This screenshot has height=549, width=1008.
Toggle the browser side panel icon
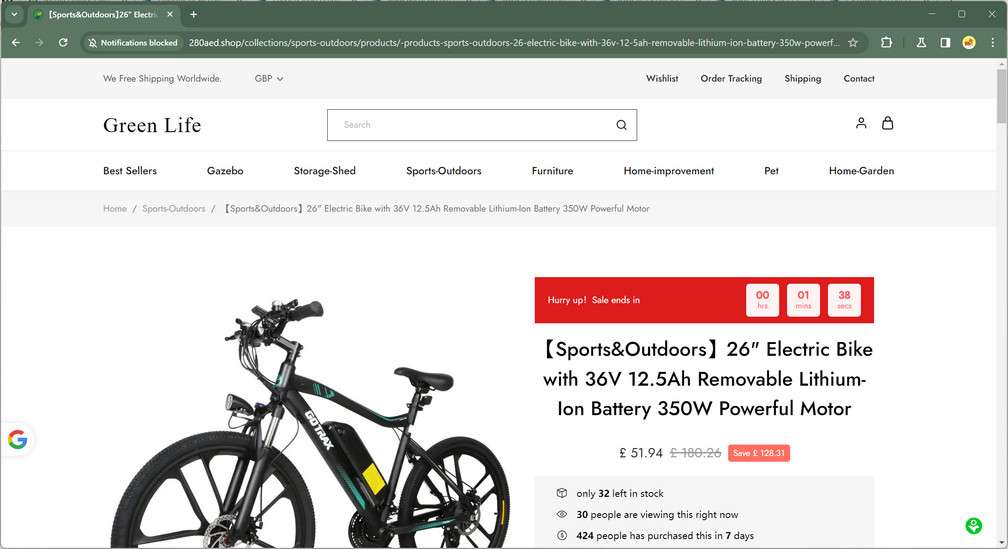pyautogui.click(x=945, y=42)
